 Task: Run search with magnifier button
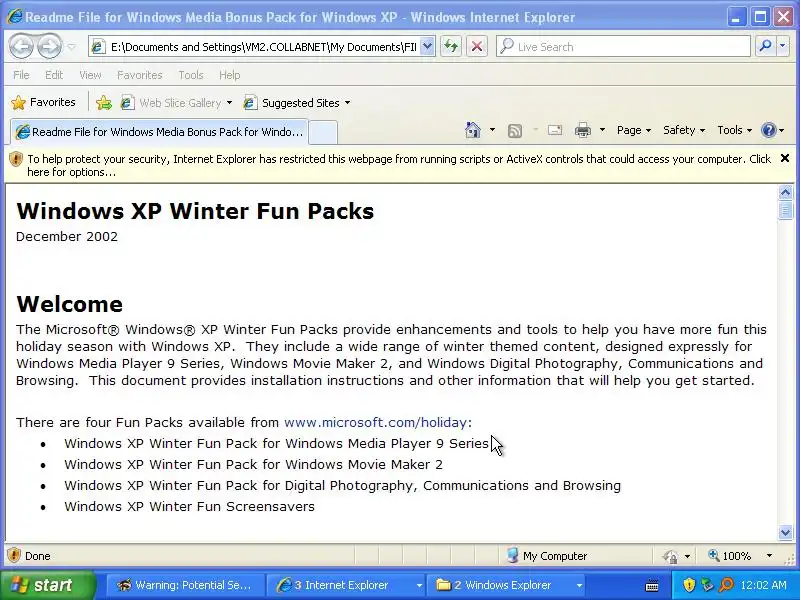point(765,47)
